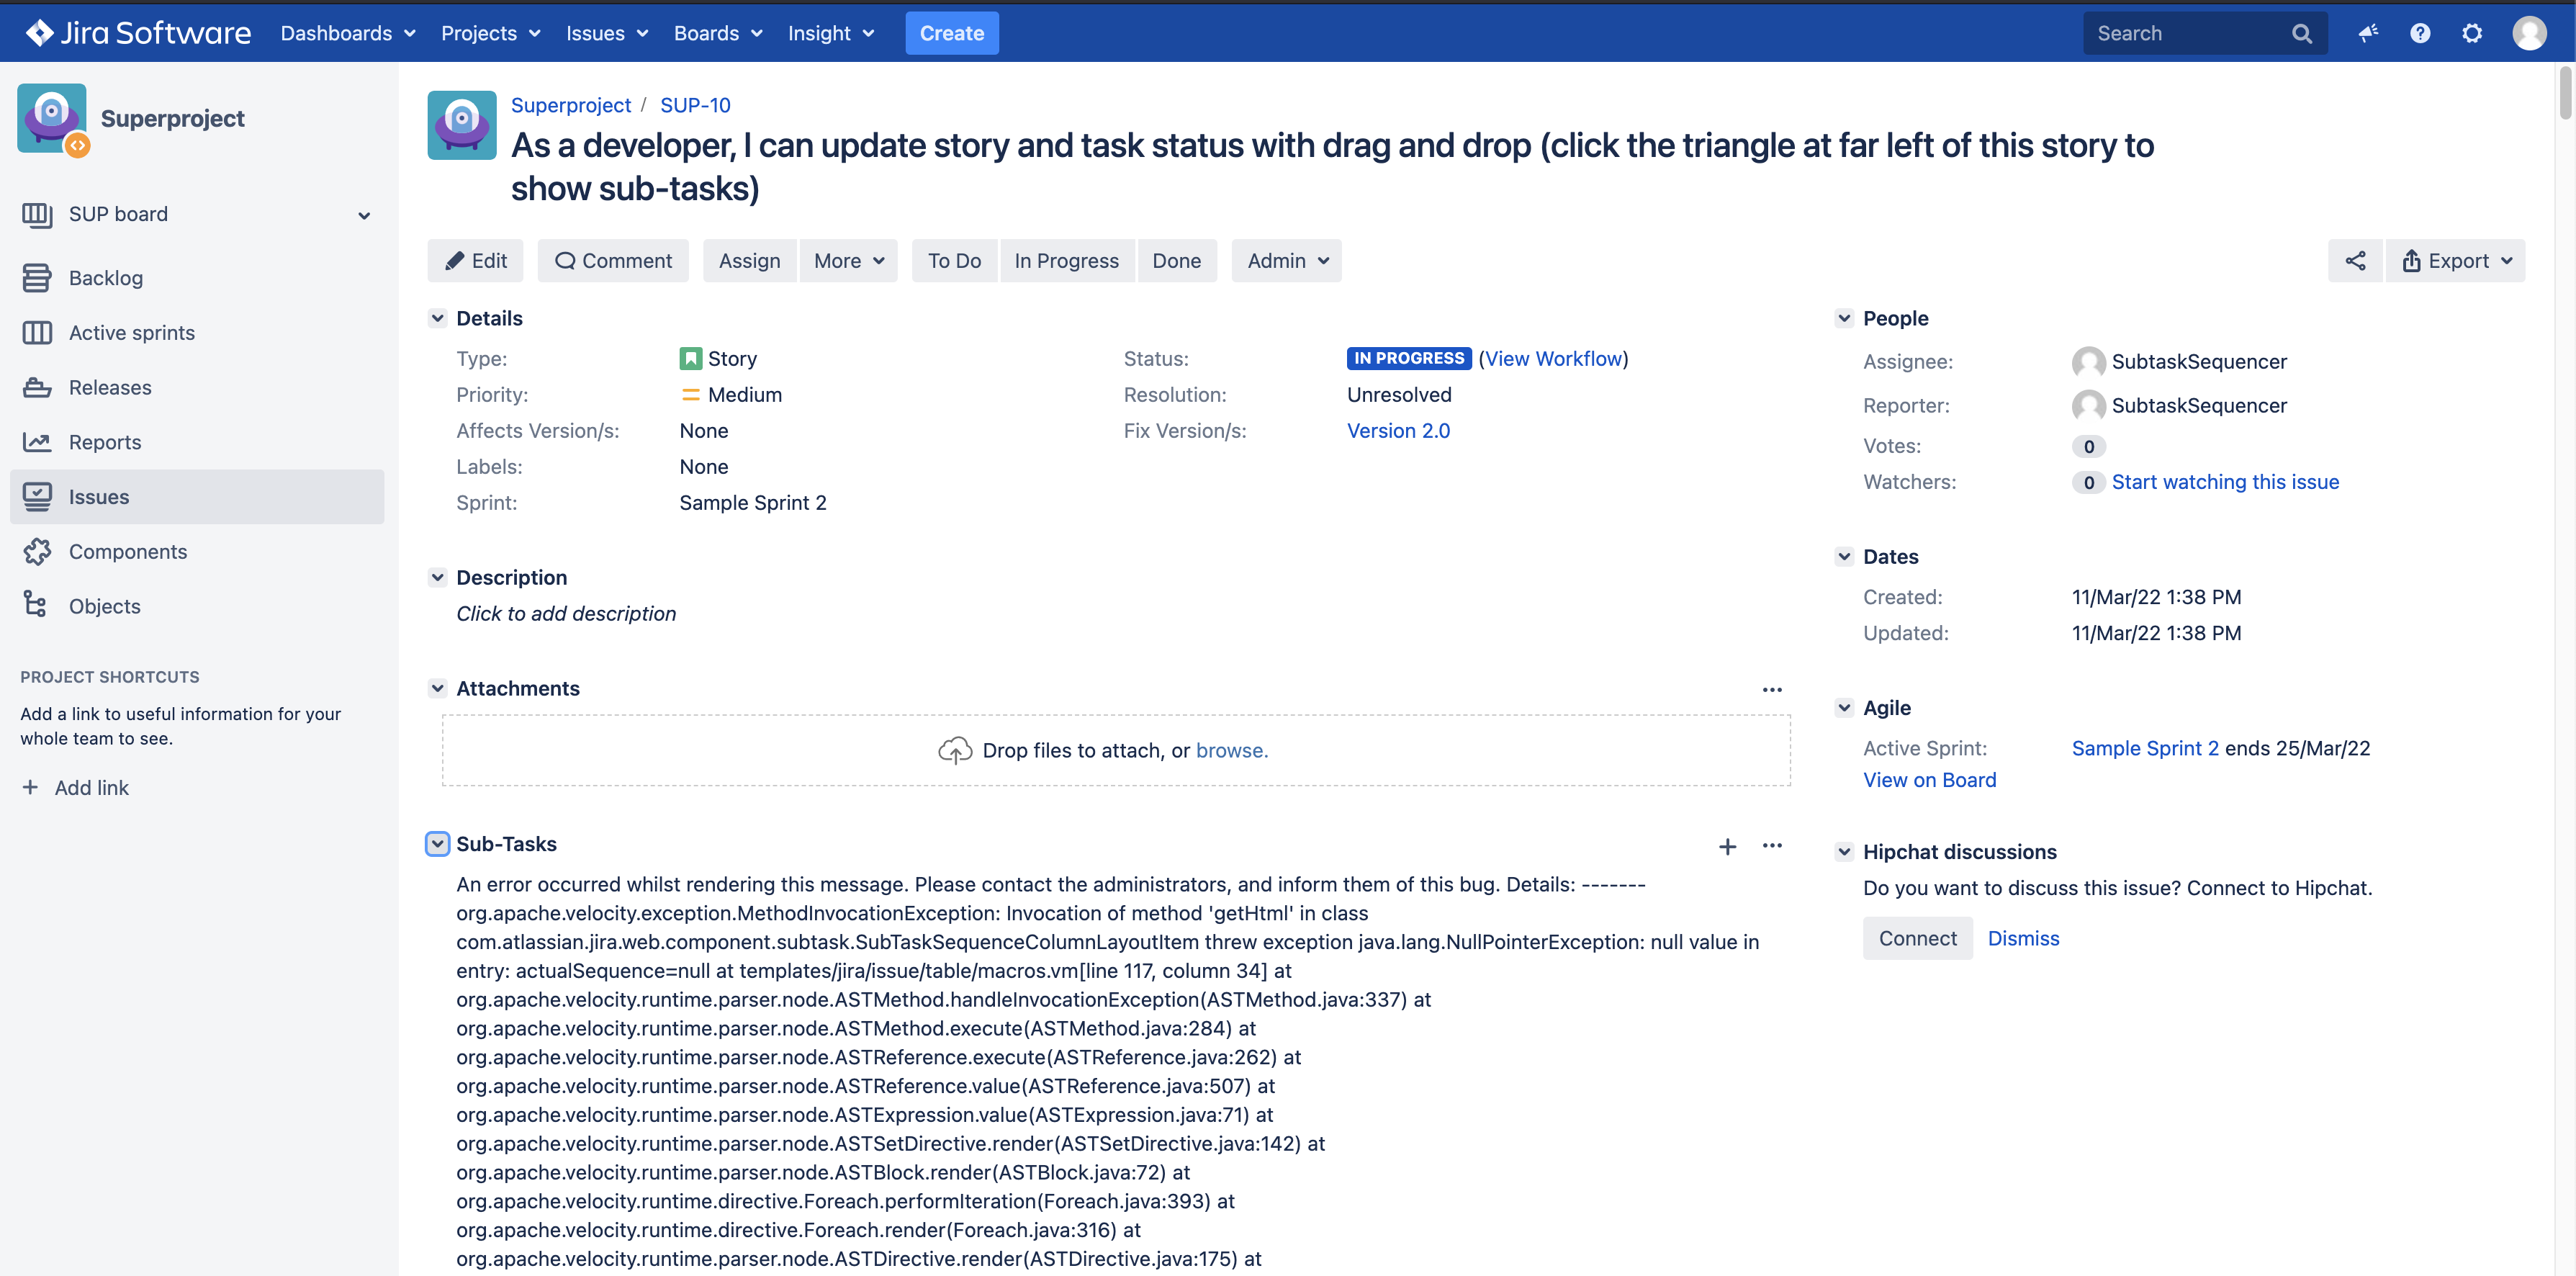Open the settings gear icon
Viewport: 2576px width, 1276px height.
tap(2471, 33)
